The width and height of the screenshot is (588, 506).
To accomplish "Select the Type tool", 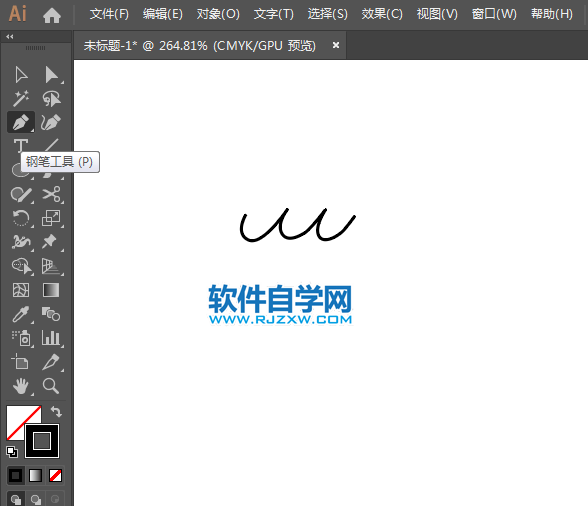I will 21,145.
